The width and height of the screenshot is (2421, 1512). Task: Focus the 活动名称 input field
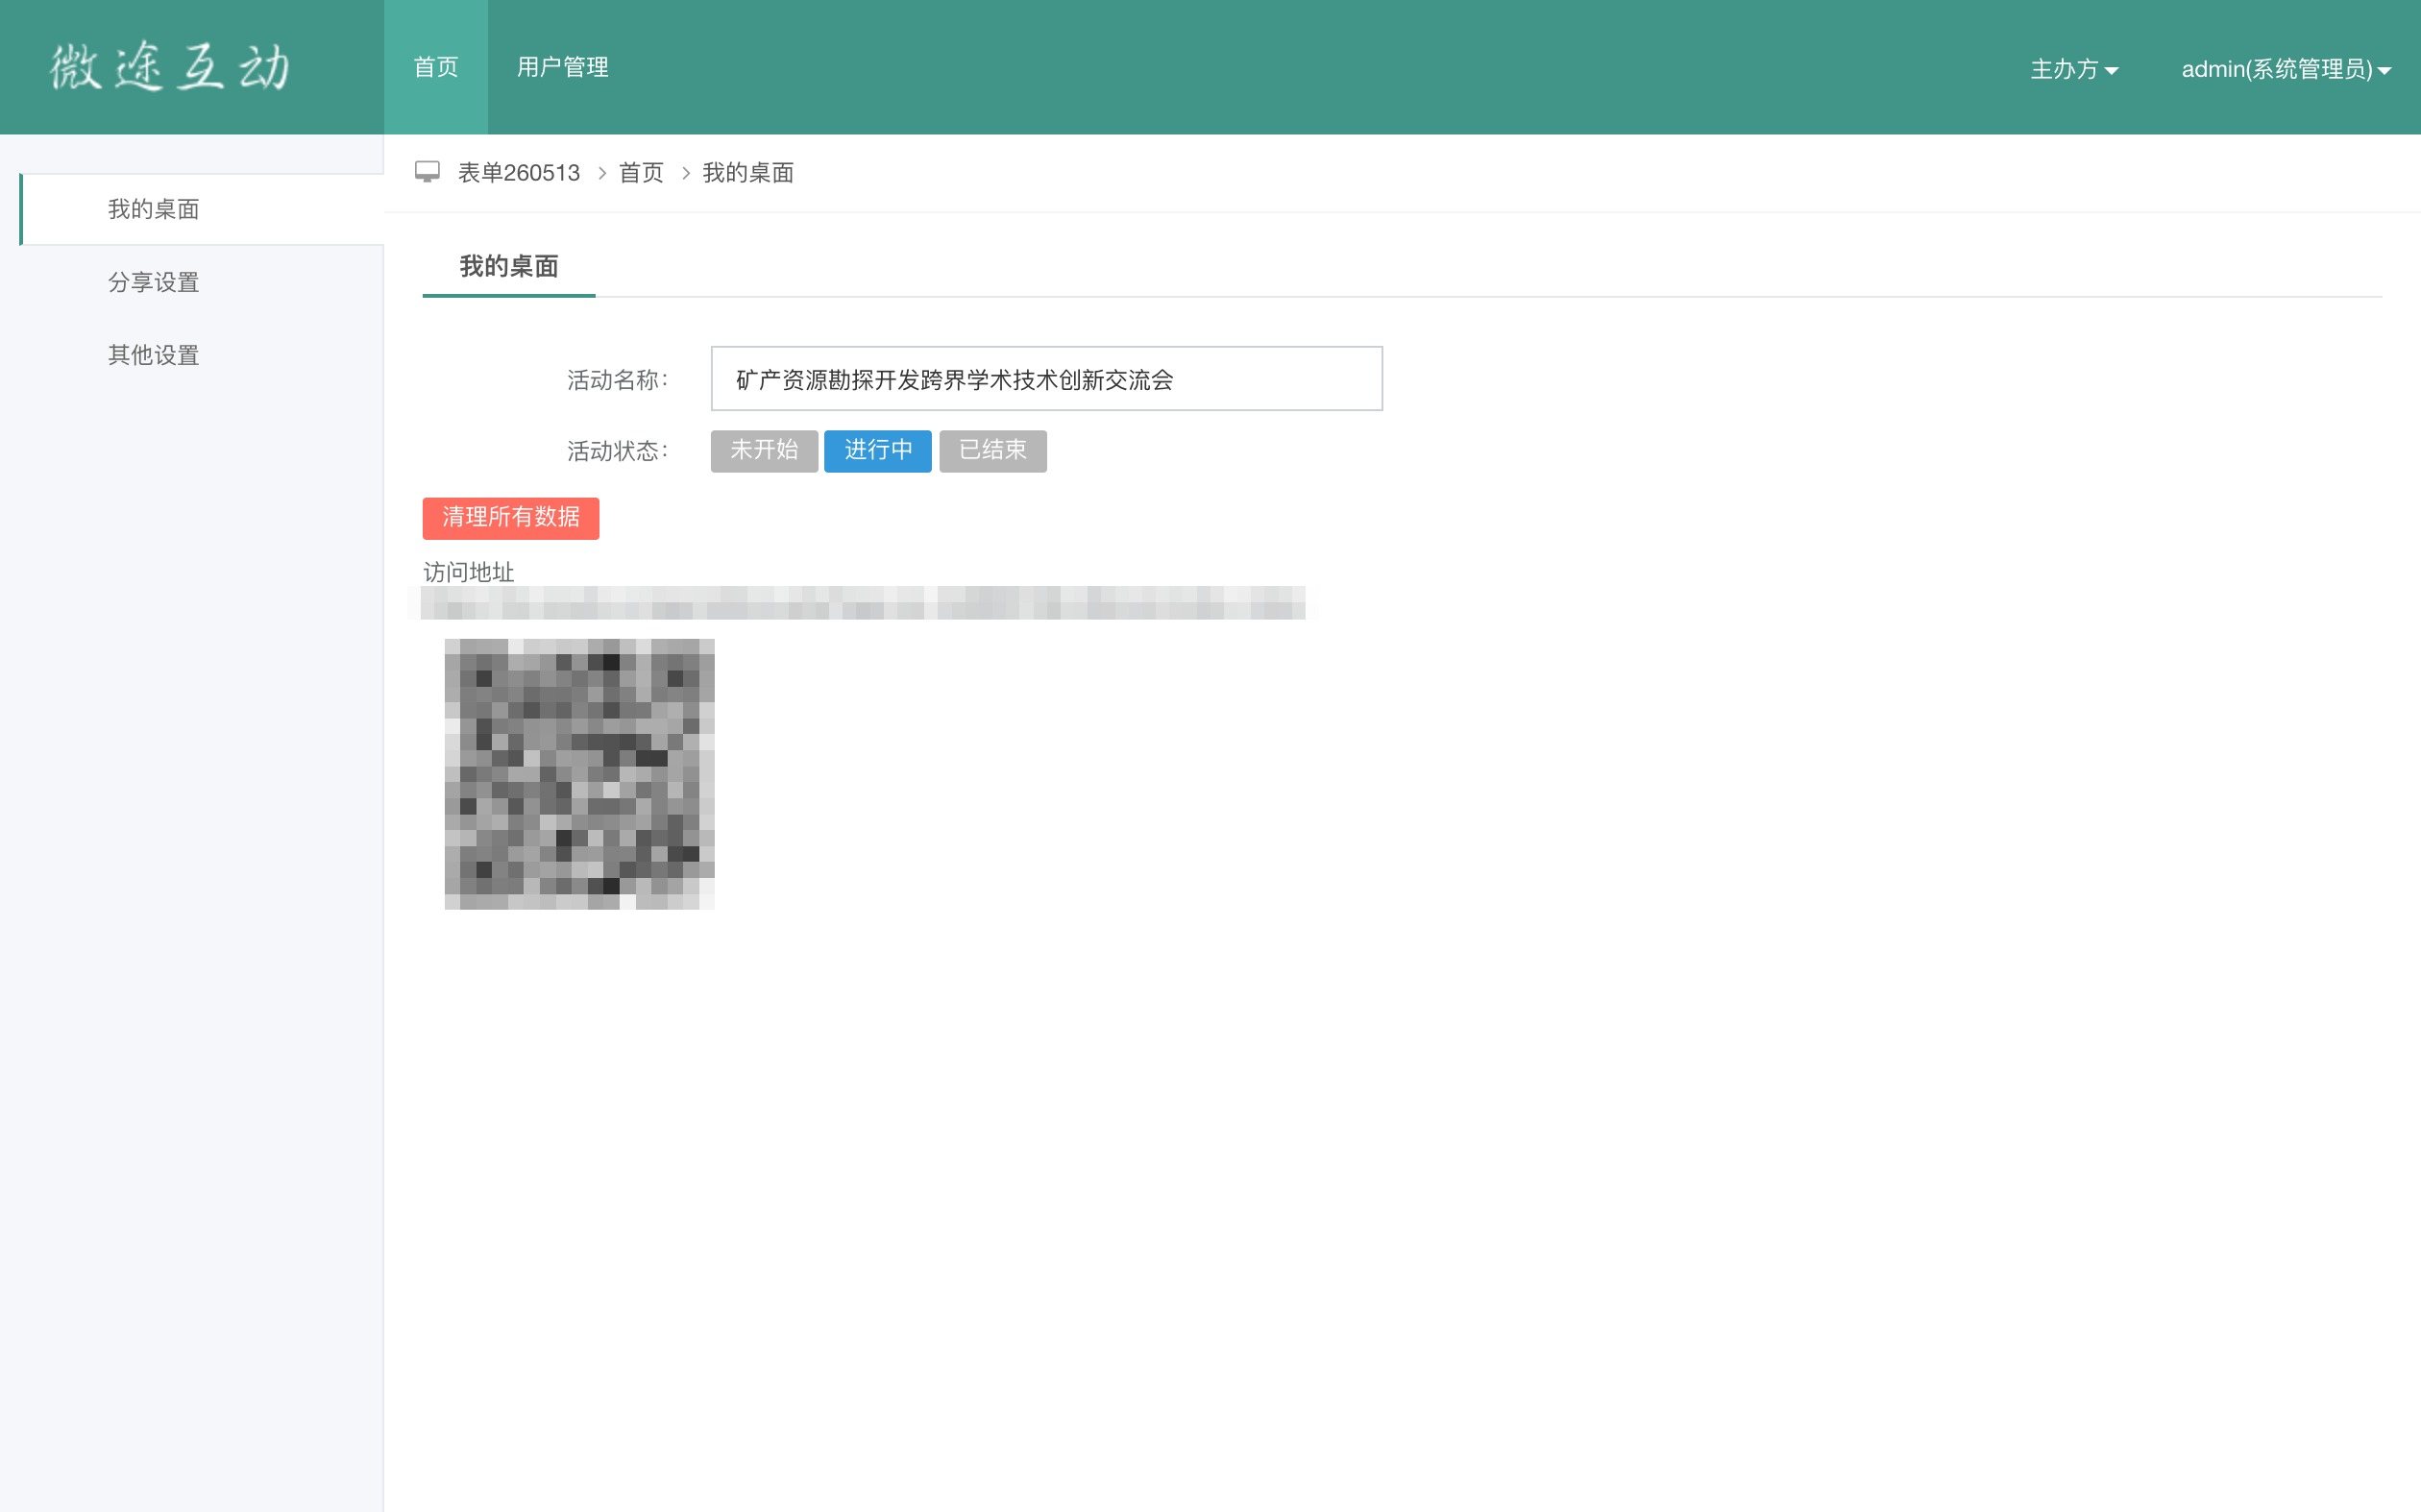(1047, 379)
